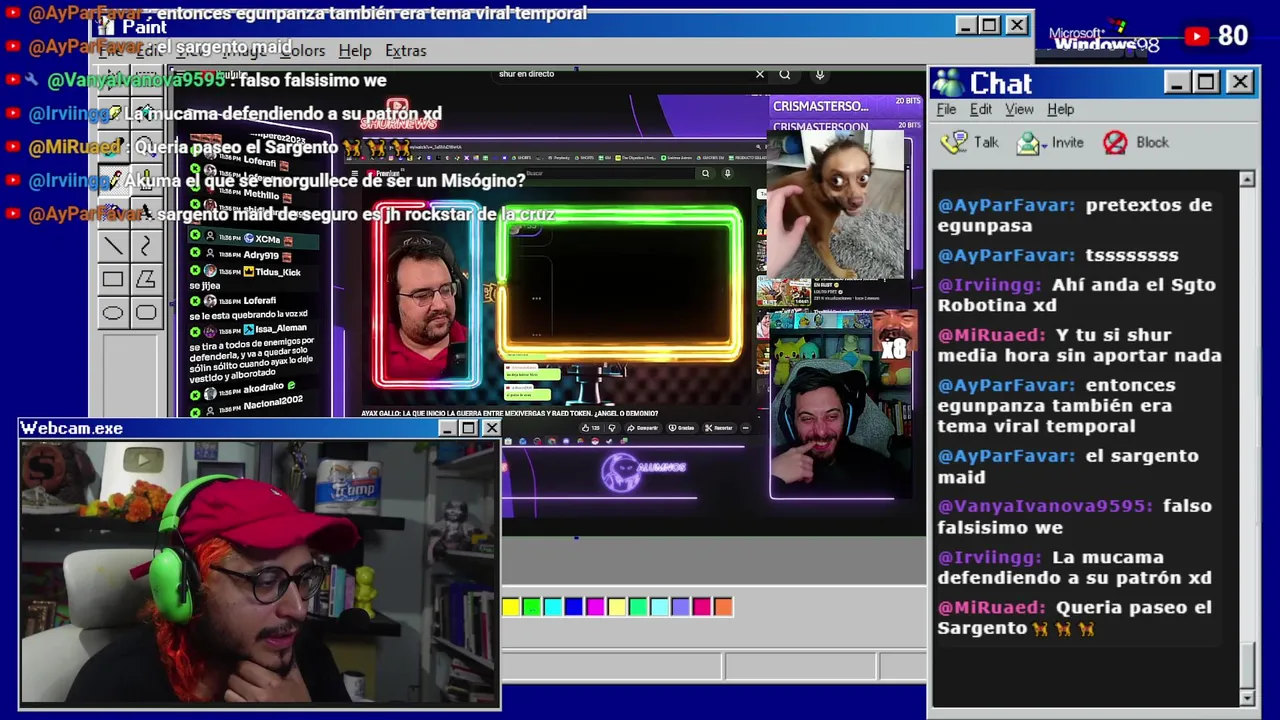Select the Pencil tool in Paint
The image size is (1280, 720).
[x=113, y=180]
